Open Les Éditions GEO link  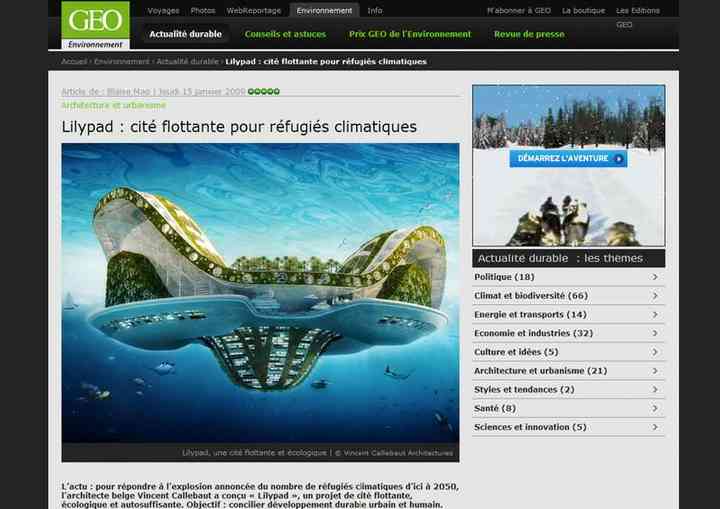(638, 17)
